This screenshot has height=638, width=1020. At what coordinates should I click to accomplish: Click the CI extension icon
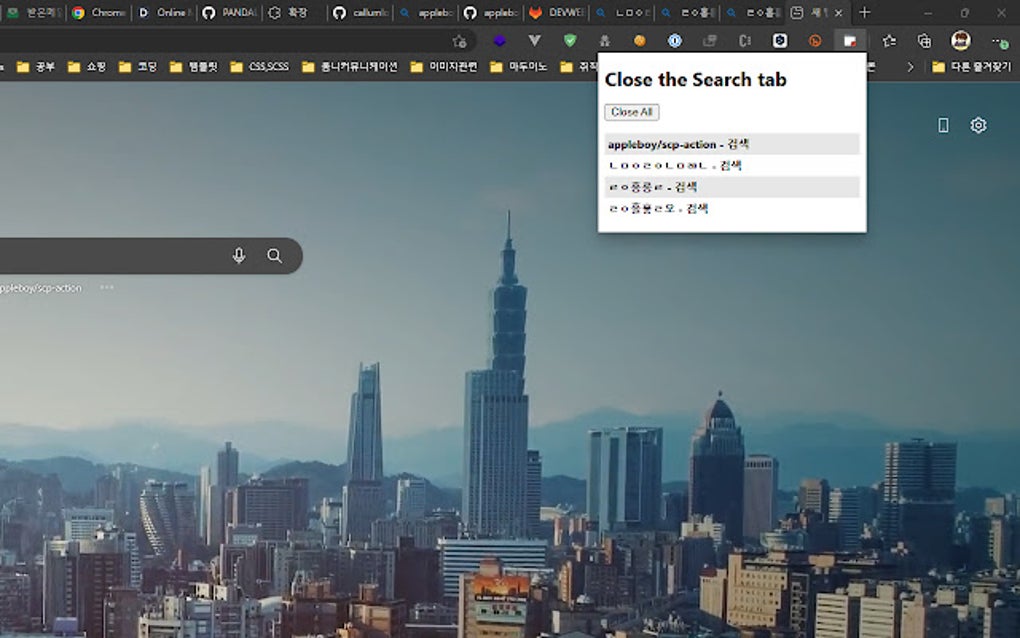[x=745, y=40]
